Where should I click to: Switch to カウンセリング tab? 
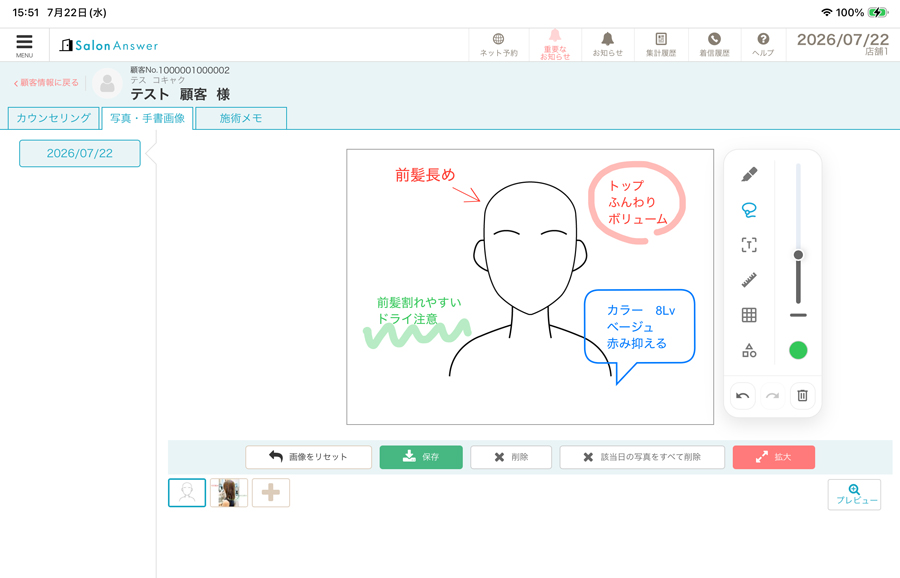coord(53,118)
